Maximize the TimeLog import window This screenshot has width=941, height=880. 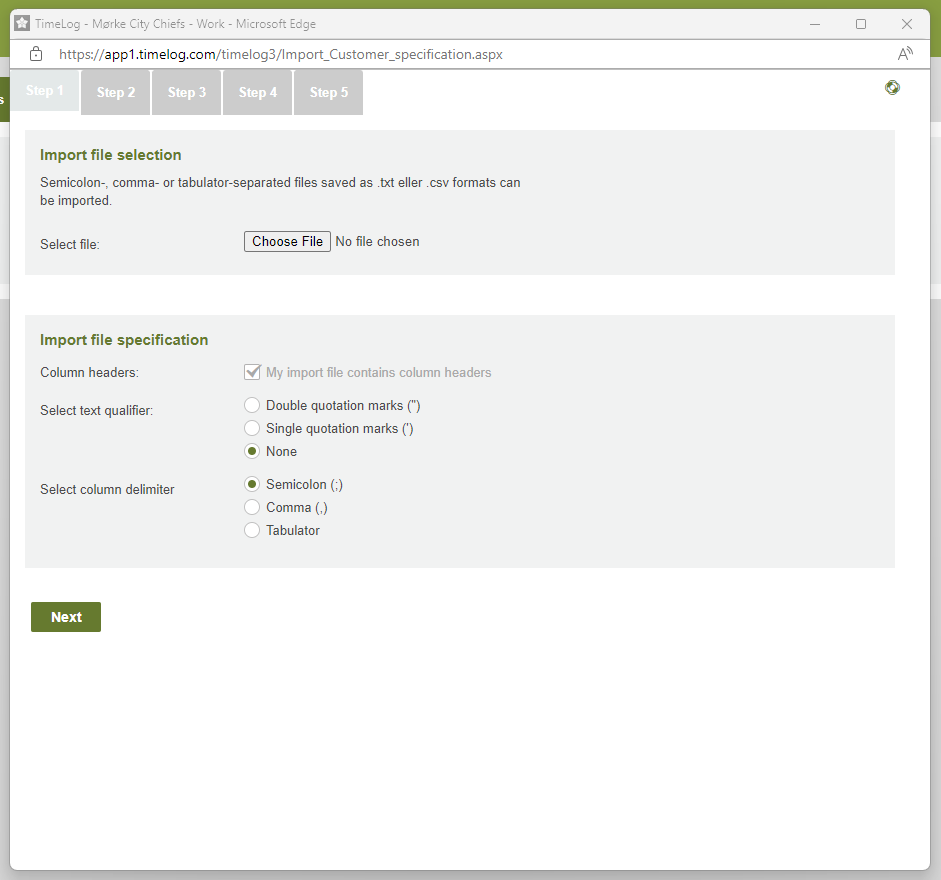point(861,24)
